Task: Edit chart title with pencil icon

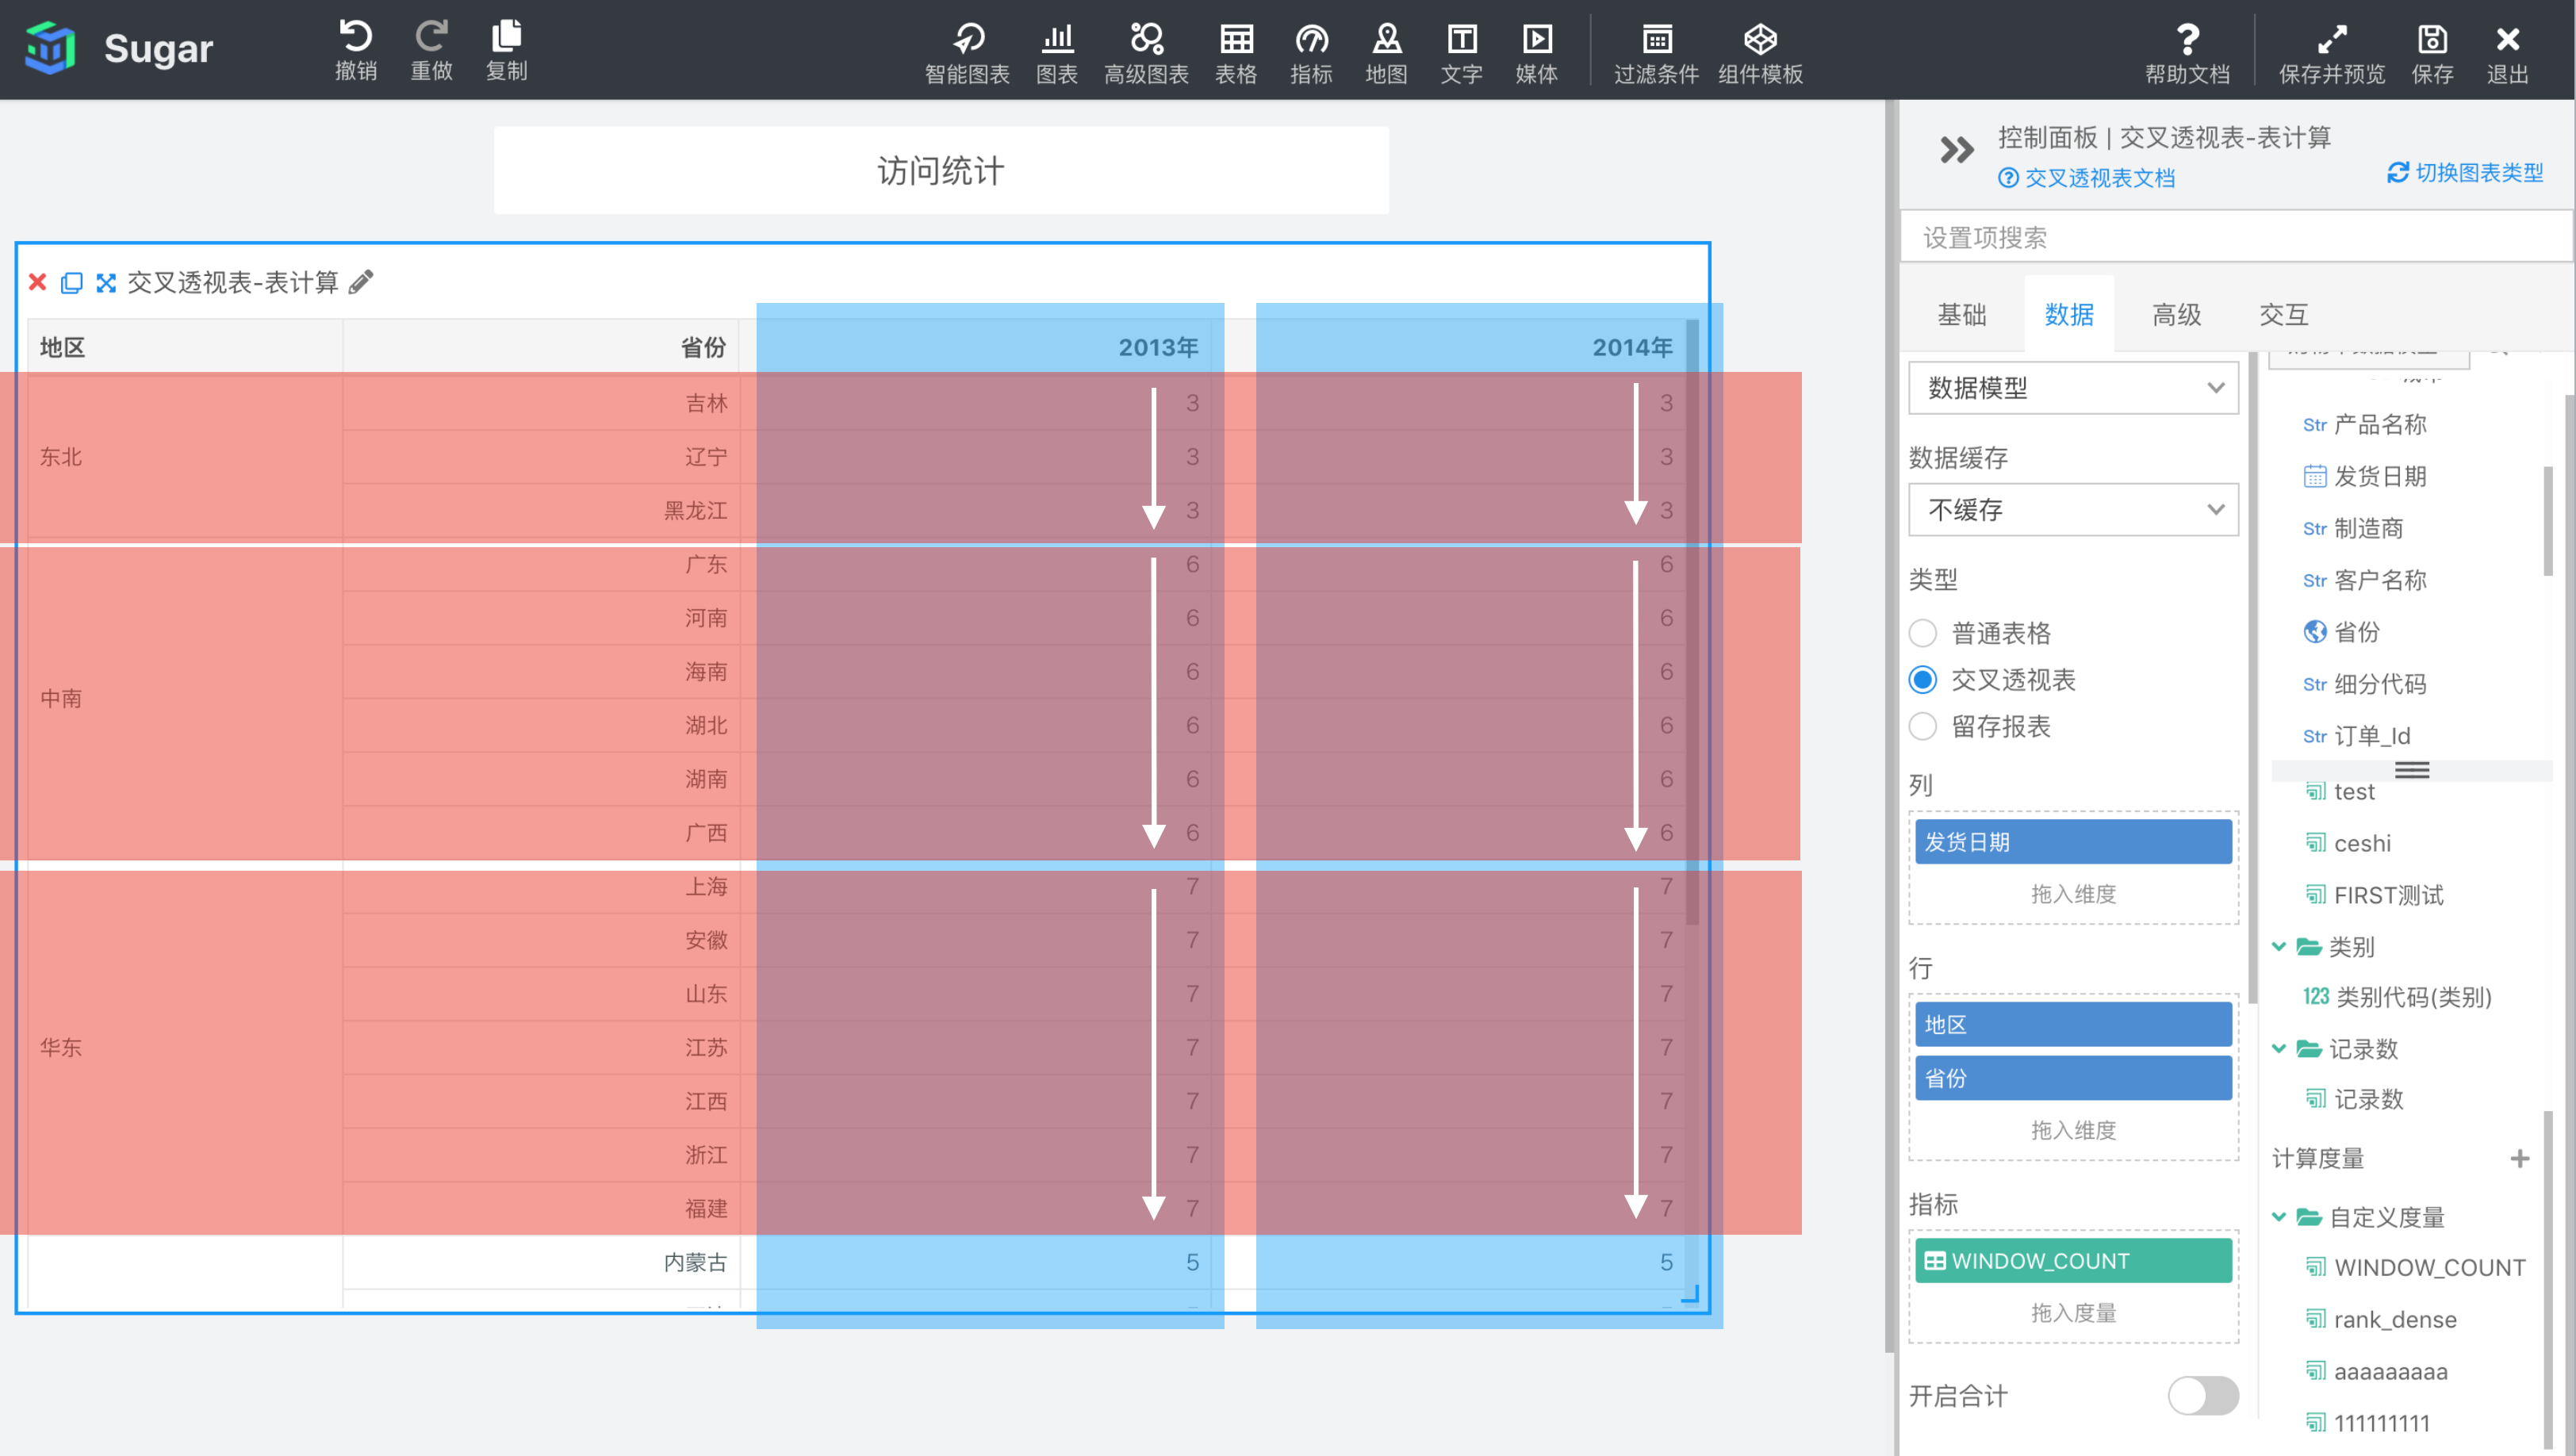Action: (x=361, y=282)
